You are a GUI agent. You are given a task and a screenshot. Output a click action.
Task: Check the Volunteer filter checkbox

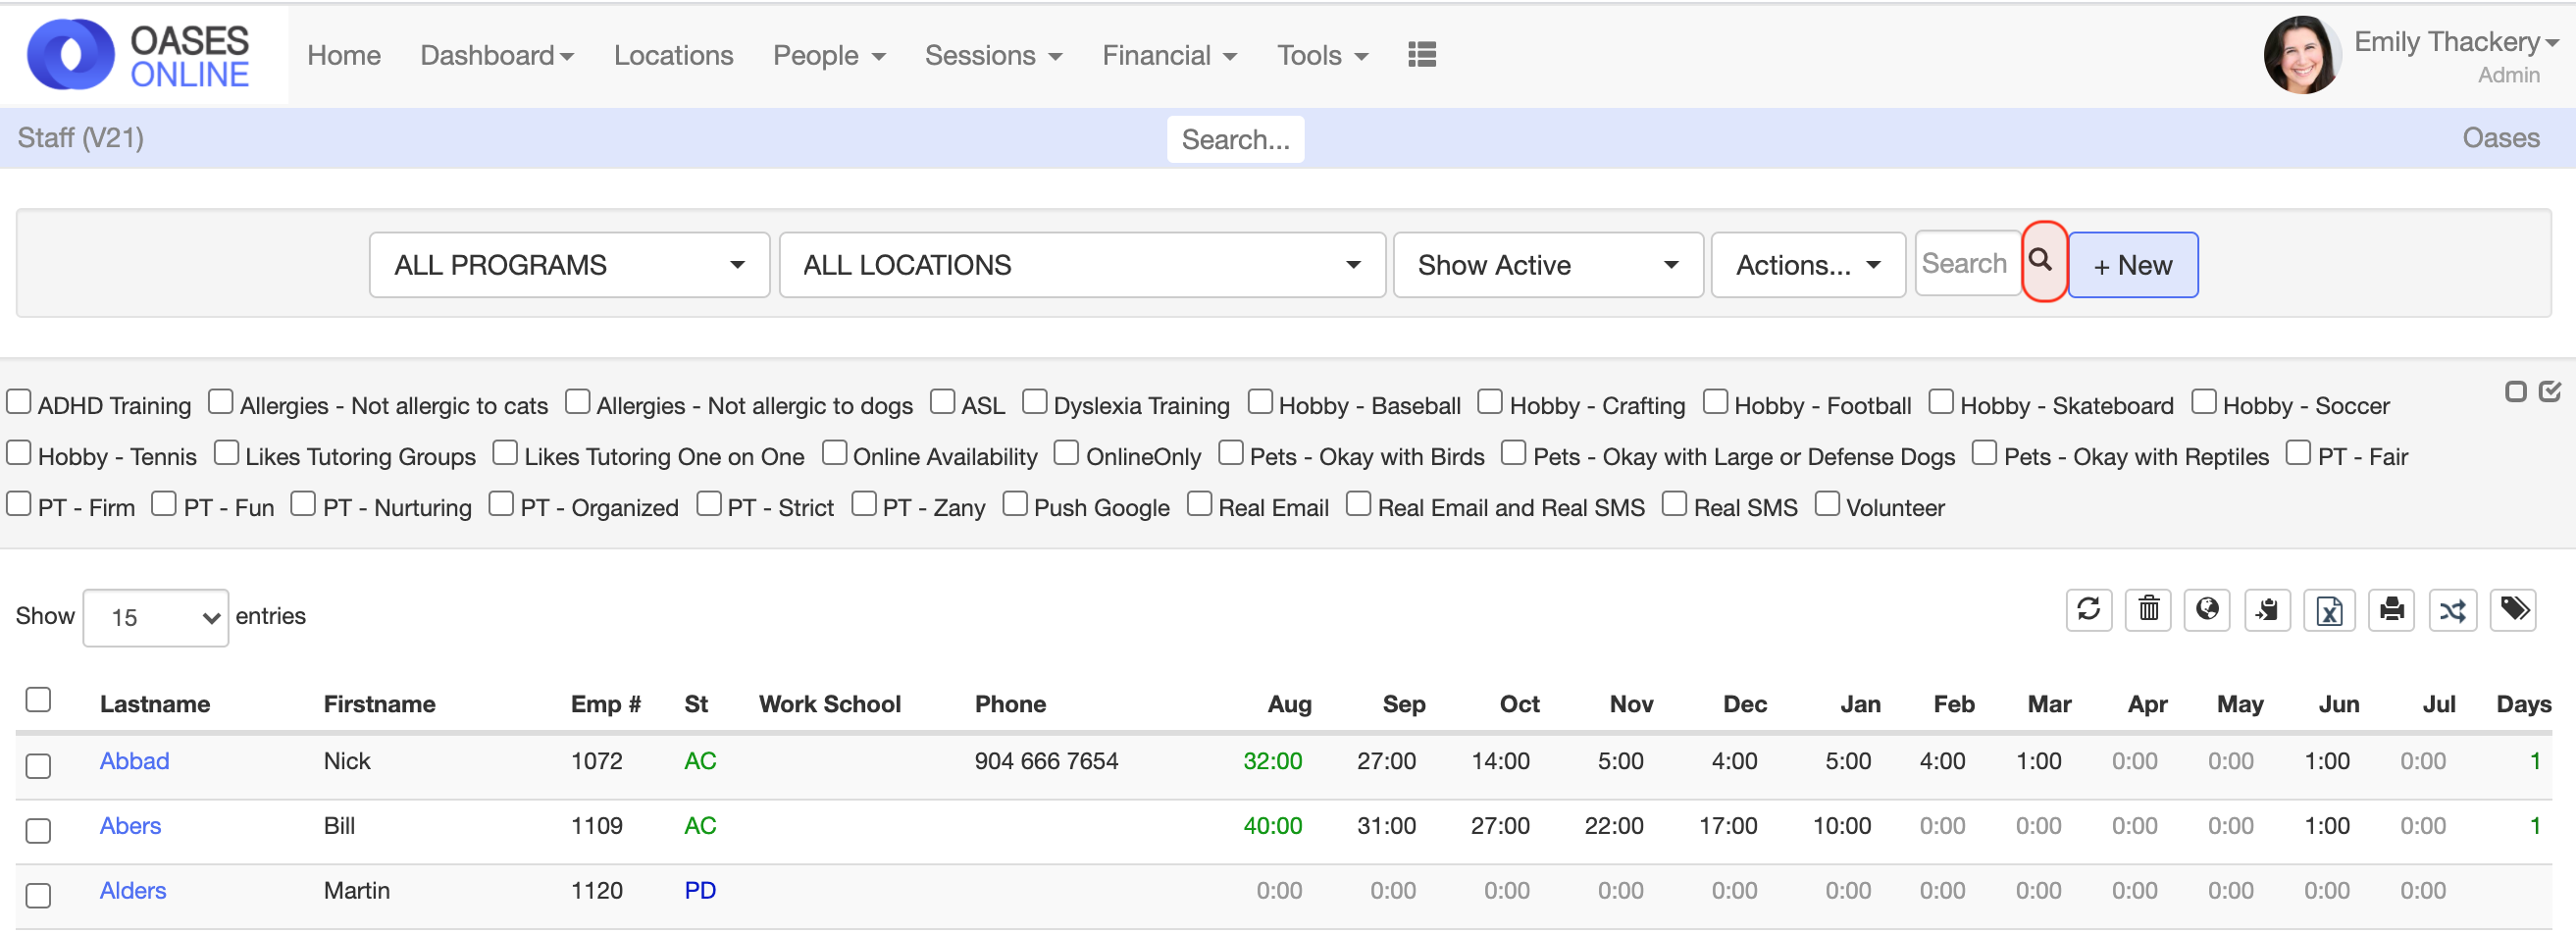1826,505
